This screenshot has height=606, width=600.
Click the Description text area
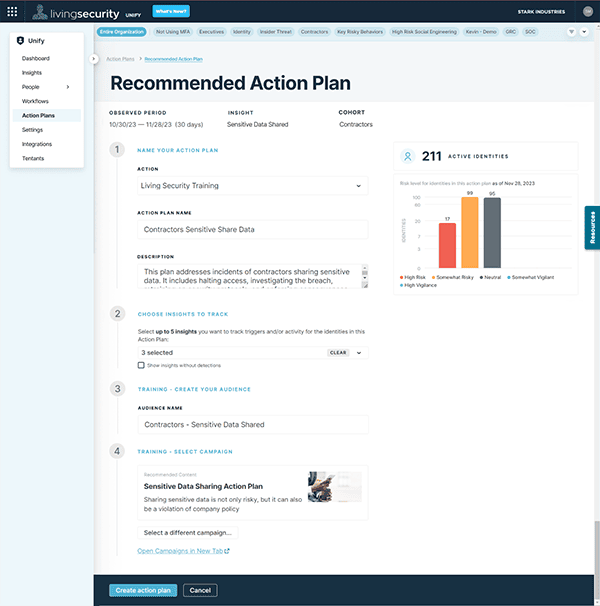pos(249,276)
